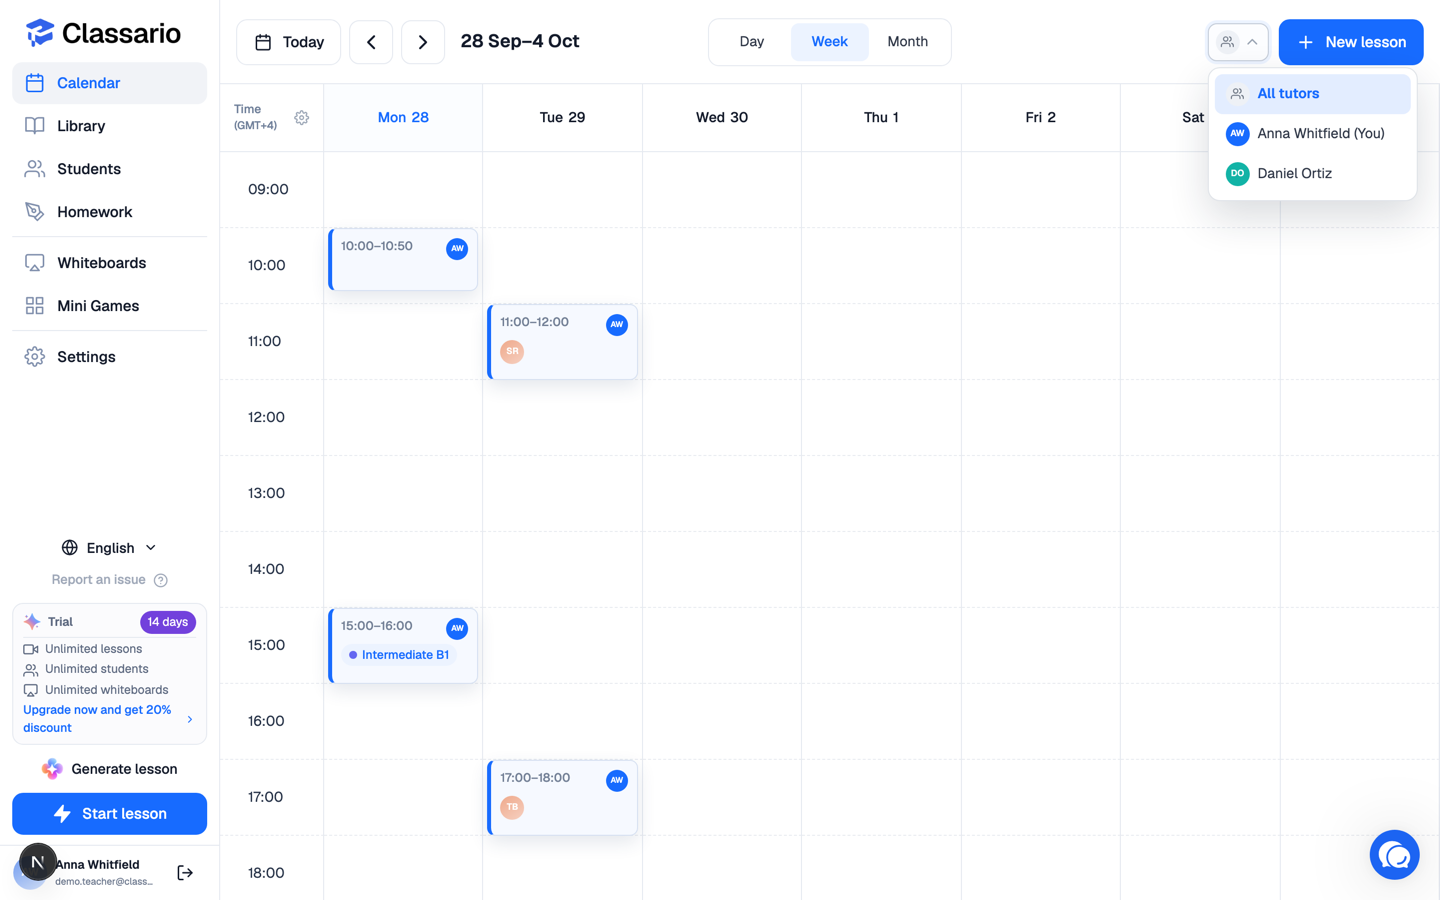Click the Intermediate B1 tag
This screenshot has height=900, width=1440.
click(x=399, y=655)
